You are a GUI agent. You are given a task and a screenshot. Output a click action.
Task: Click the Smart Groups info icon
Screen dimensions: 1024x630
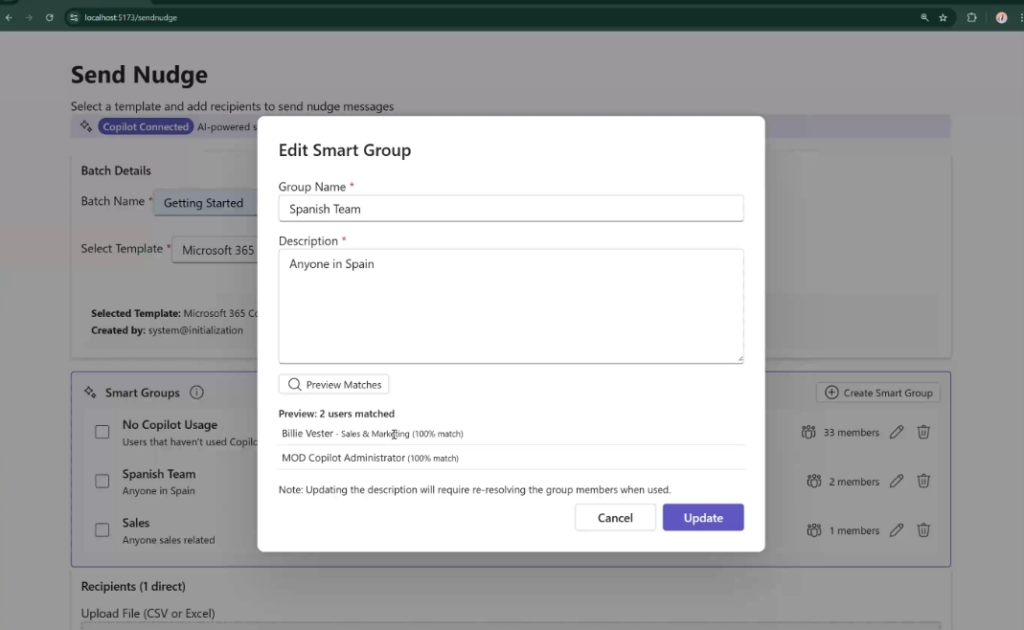(197, 393)
